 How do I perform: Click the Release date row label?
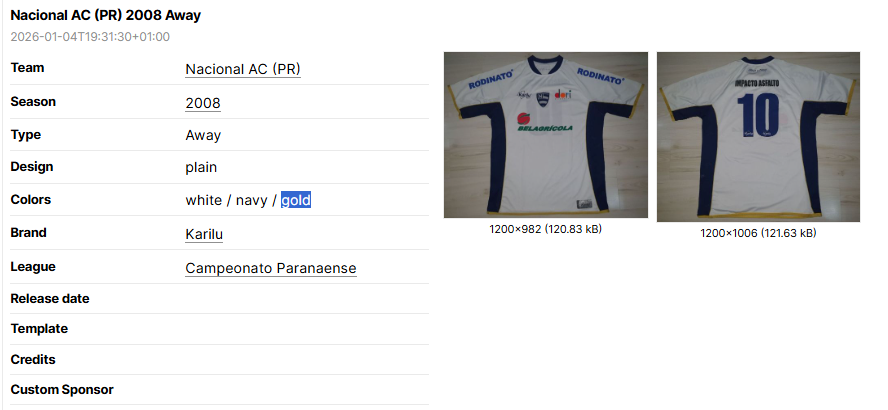coord(50,298)
